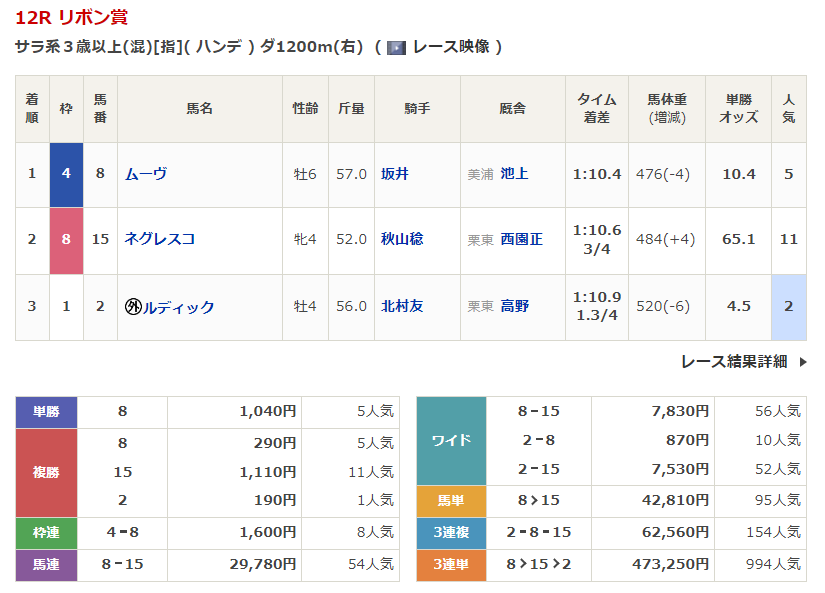
Task: Open jockey 北村友 profile
Action: (401, 306)
